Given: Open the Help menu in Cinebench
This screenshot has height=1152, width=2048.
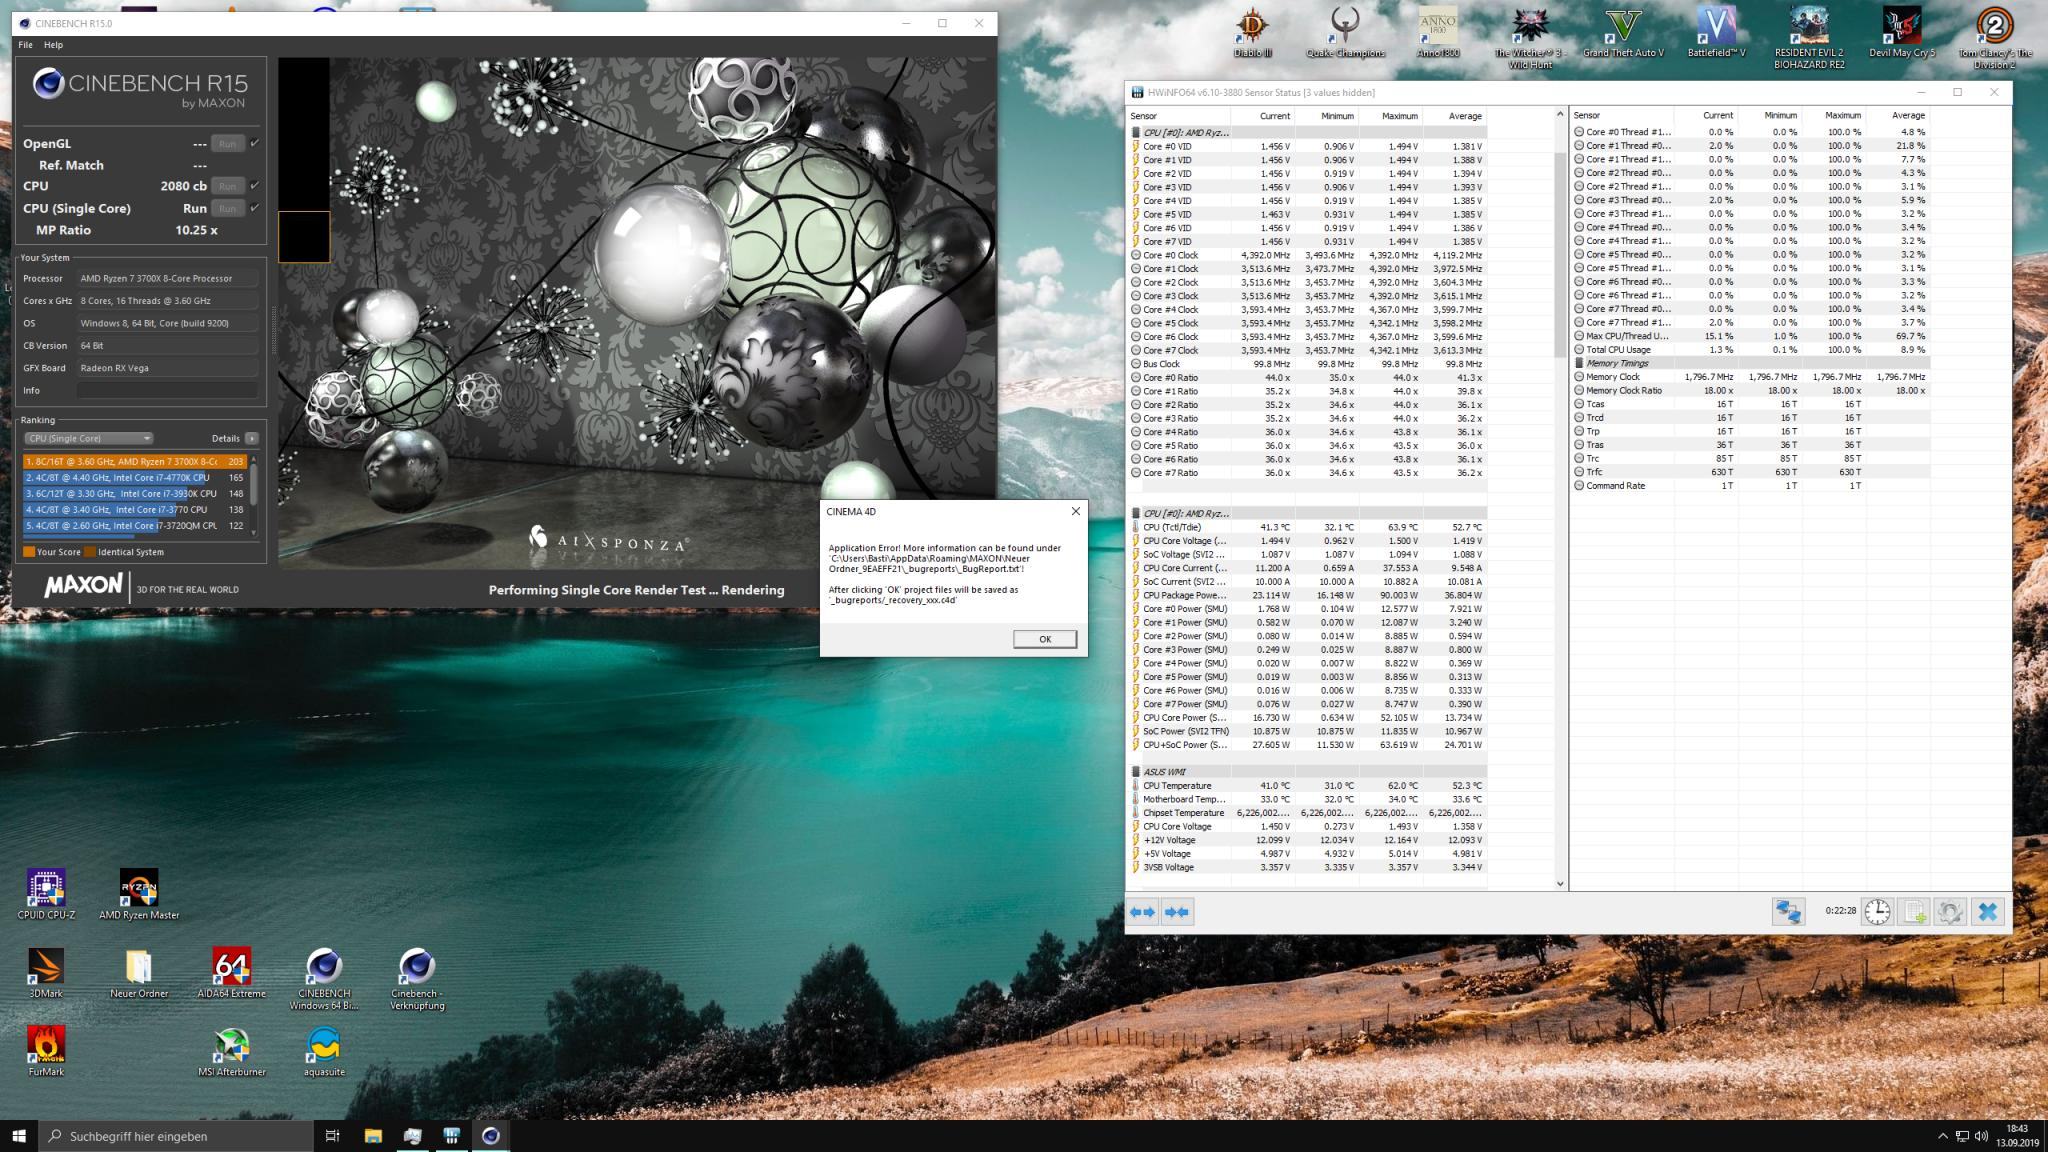Looking at the screenshot, I should [53, 45].
